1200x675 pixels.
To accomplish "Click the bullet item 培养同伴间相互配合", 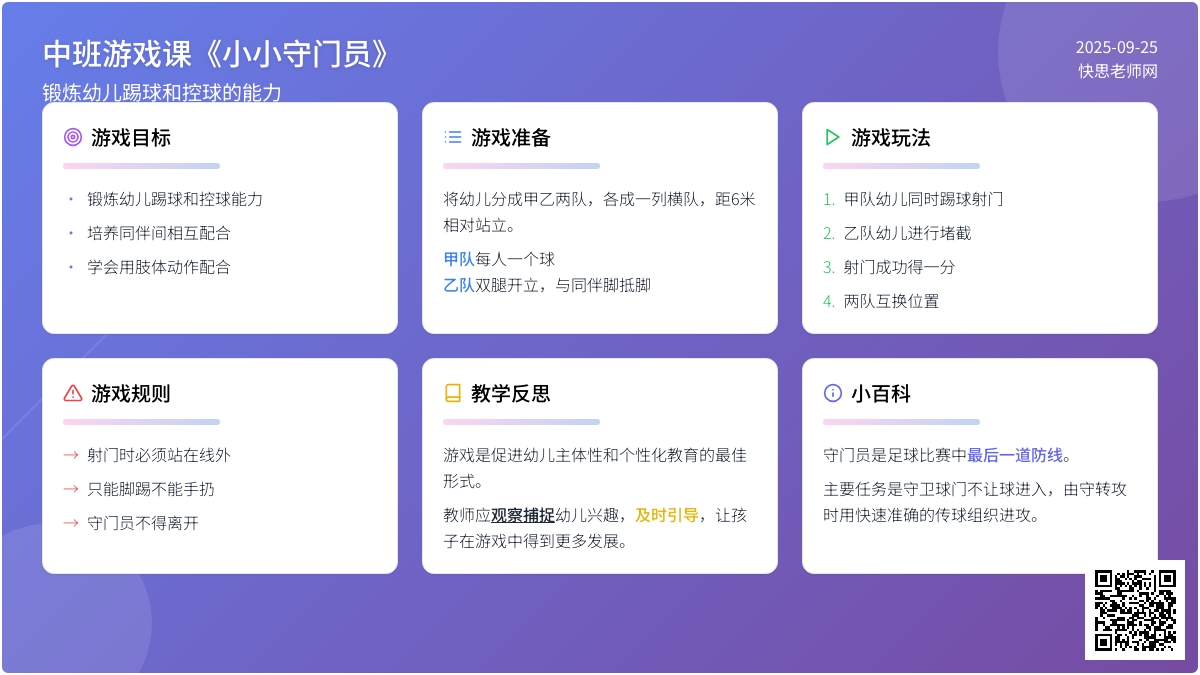I will (159, 233).
